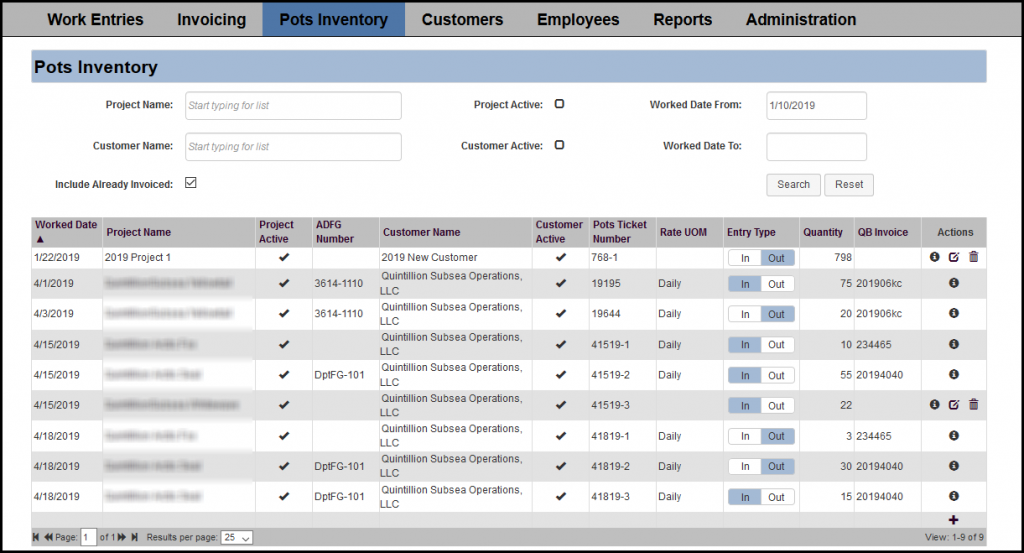Image resolution: width=1024 pixels, height=553 pixels.
Task: Open info icon for ticket 41519-2
Action: 954,375
